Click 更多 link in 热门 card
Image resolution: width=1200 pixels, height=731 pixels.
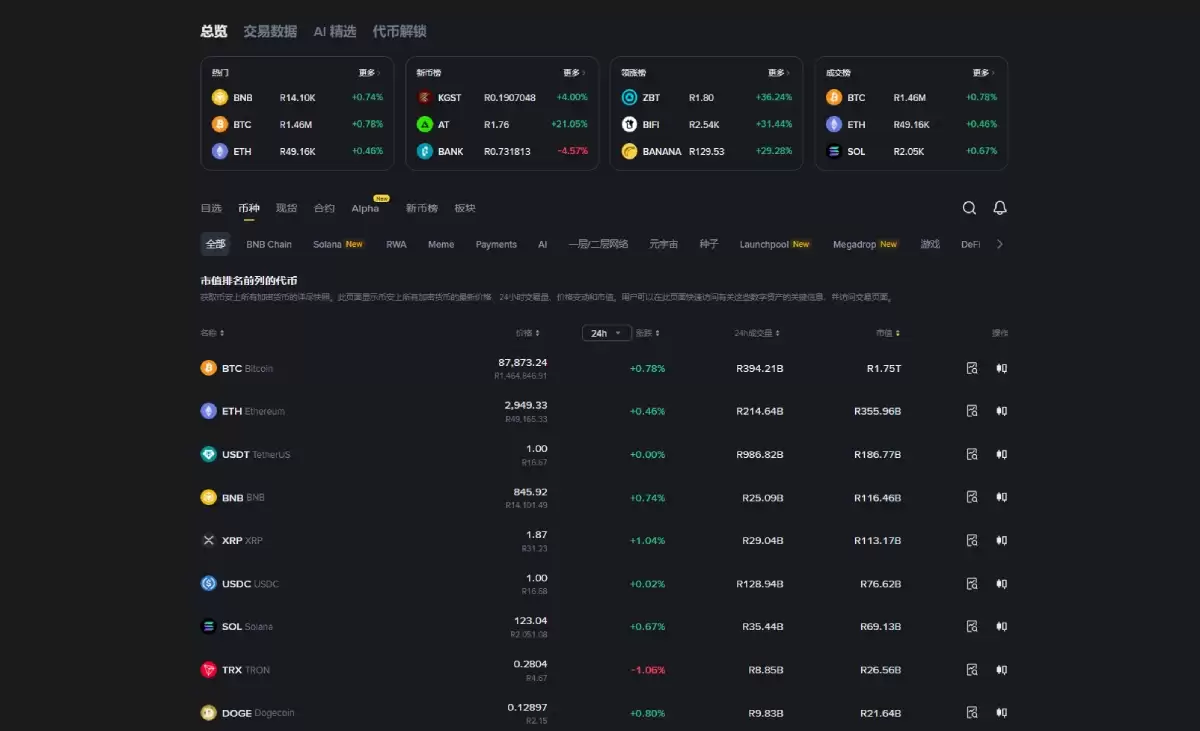[x=369, y=73]
